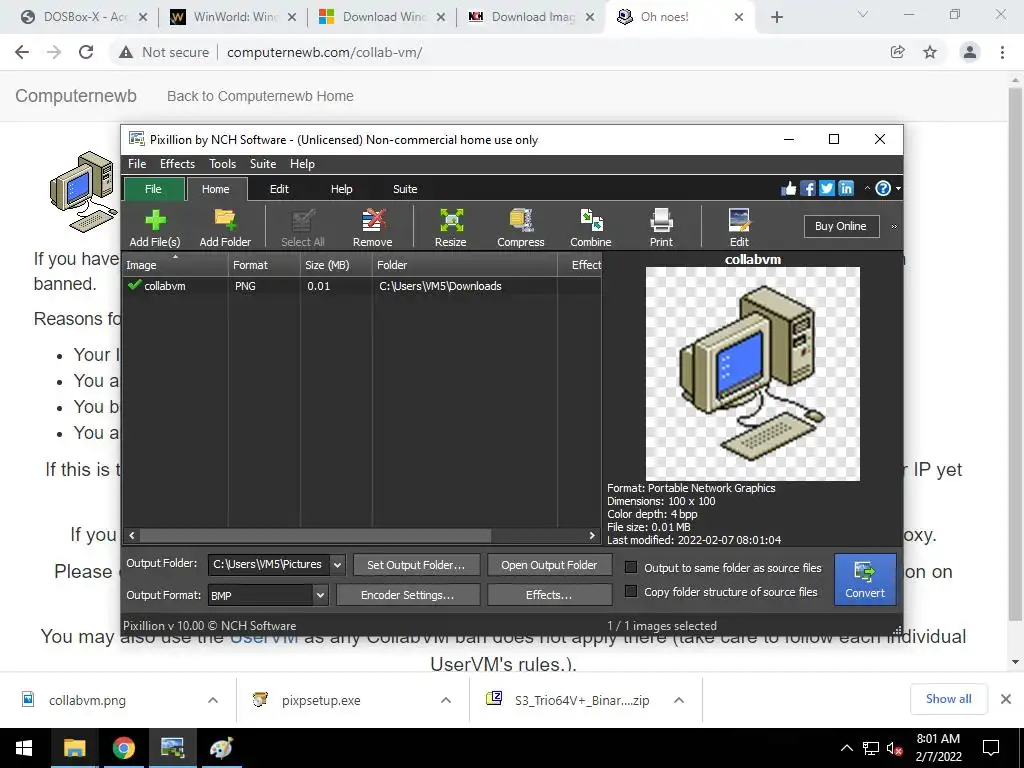This screenshot has width=1024, height=768.
Task: Open the Effects menu
Action: click(177, 164)
